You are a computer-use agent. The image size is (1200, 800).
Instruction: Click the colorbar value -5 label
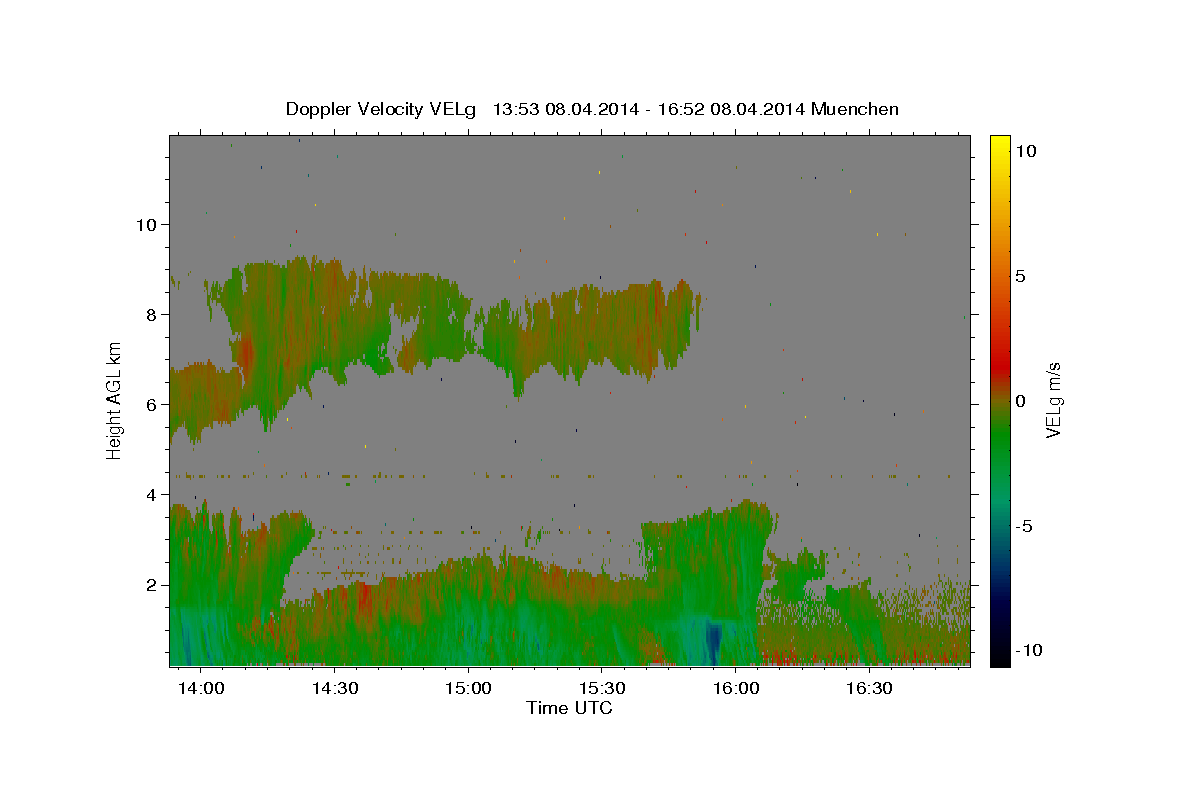(x=1025, y=526)
